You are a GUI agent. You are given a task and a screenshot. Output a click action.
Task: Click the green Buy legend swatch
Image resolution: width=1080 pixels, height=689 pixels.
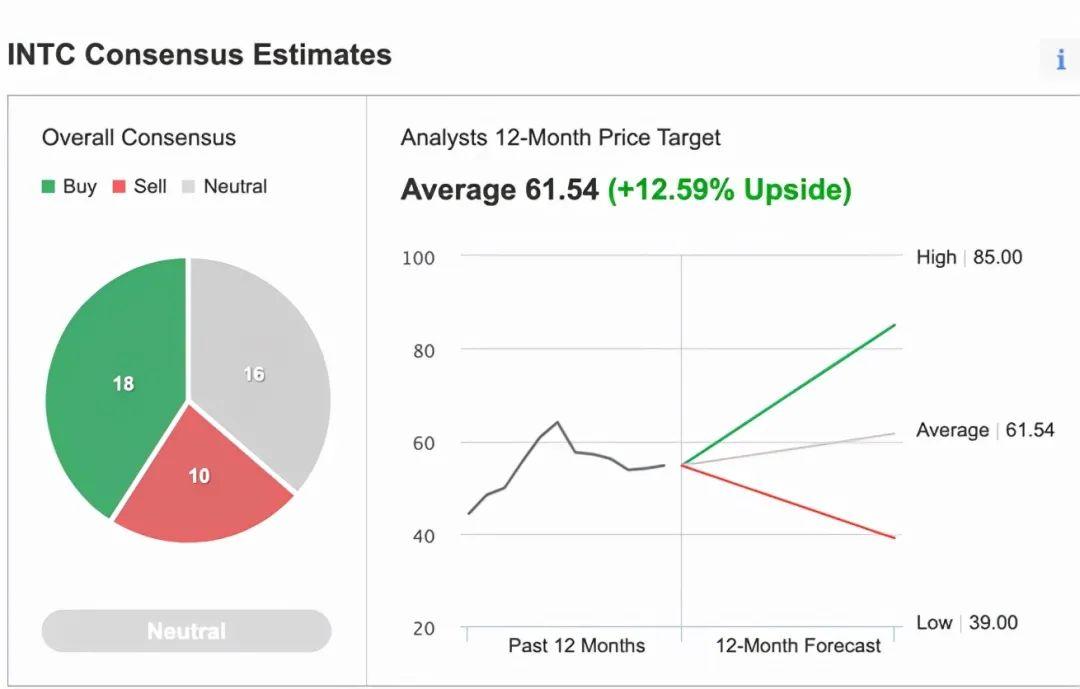(x=48, y=187)
